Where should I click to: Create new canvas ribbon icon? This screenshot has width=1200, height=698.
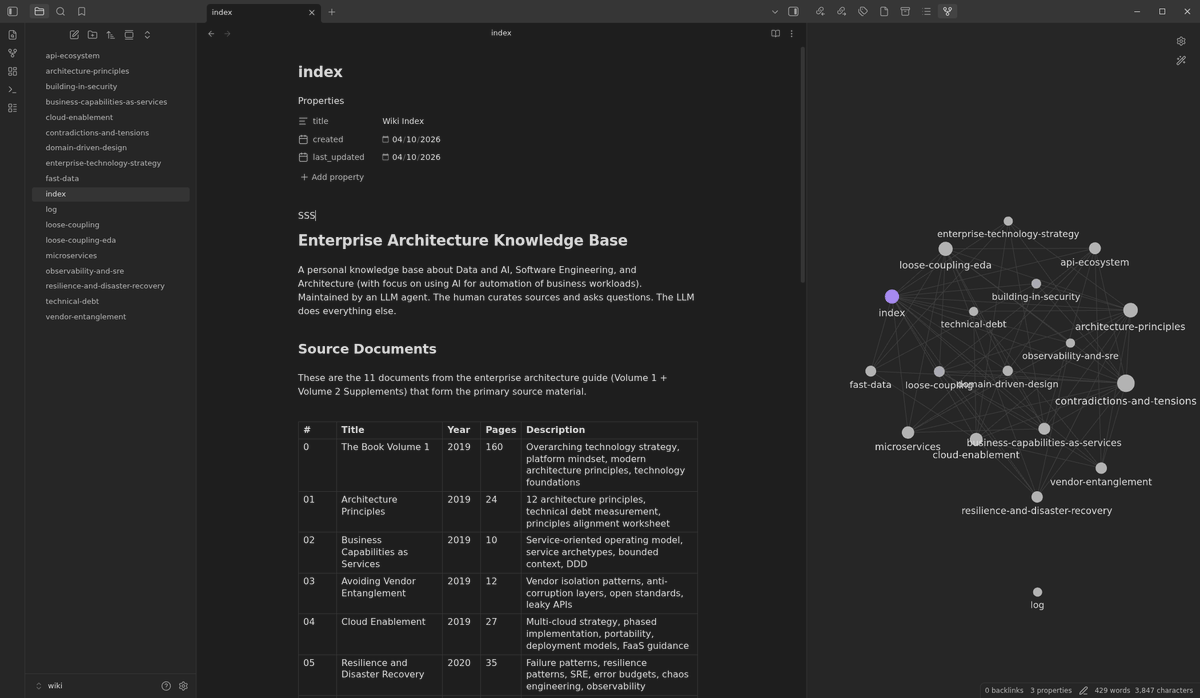(12, 71)
